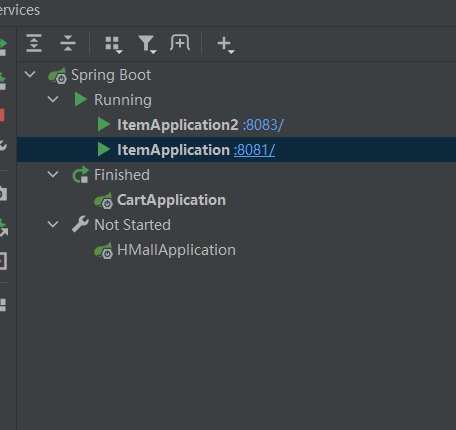Click the ItemApplication row's green run icon

(104, 149)
